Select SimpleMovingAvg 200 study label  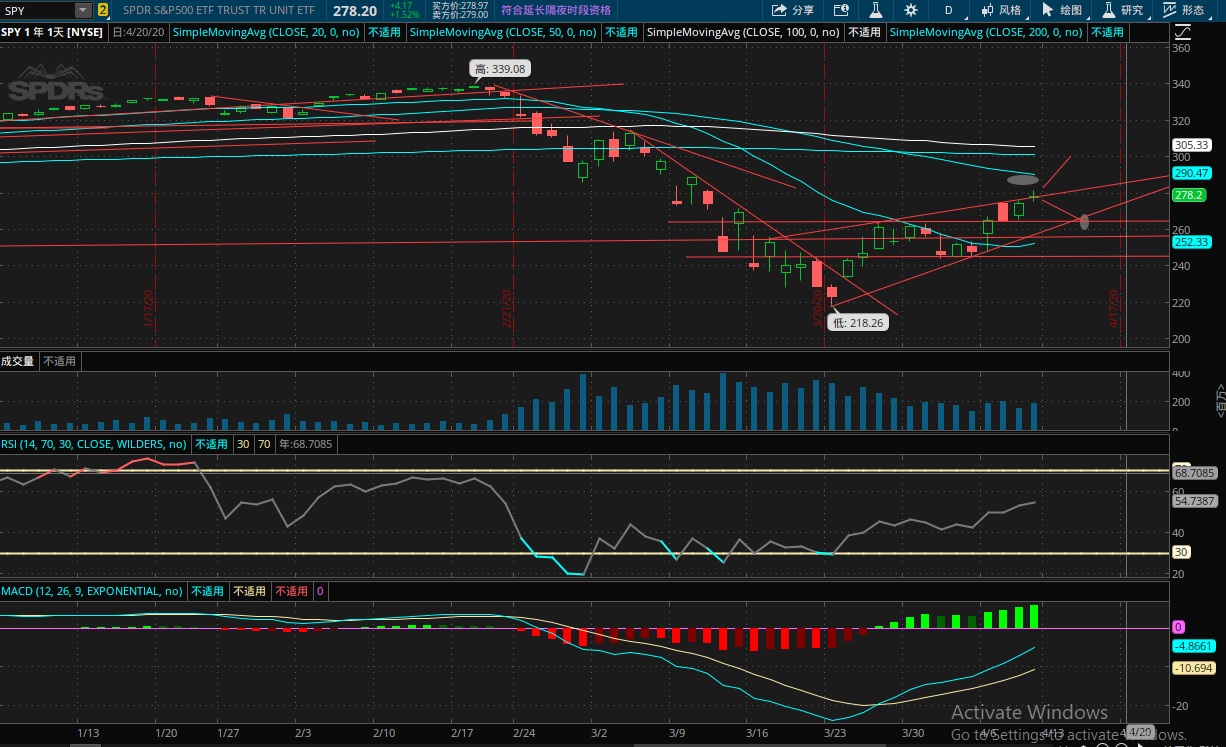click(x=986, y=32)
